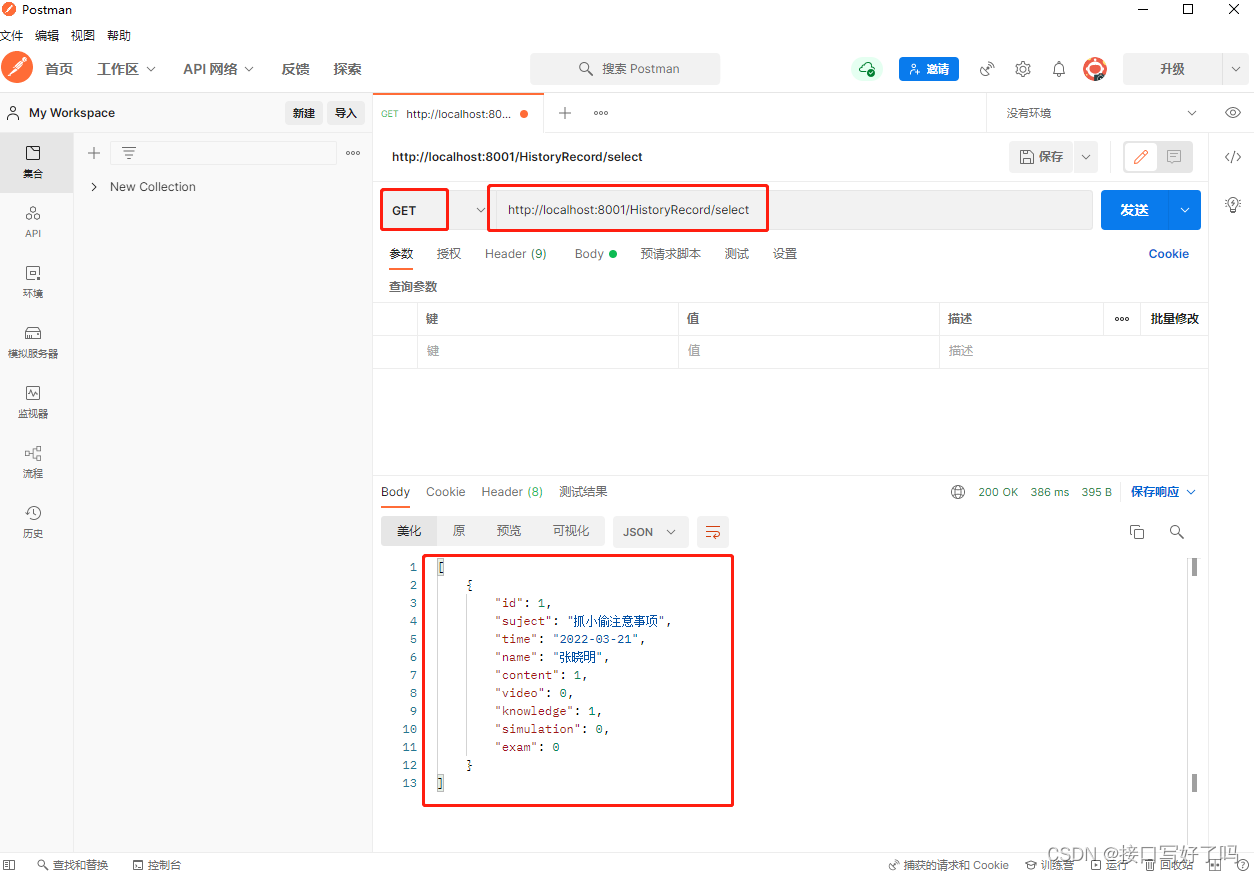Expand the New Collection tree item
1254x873 pixels.
94,187
